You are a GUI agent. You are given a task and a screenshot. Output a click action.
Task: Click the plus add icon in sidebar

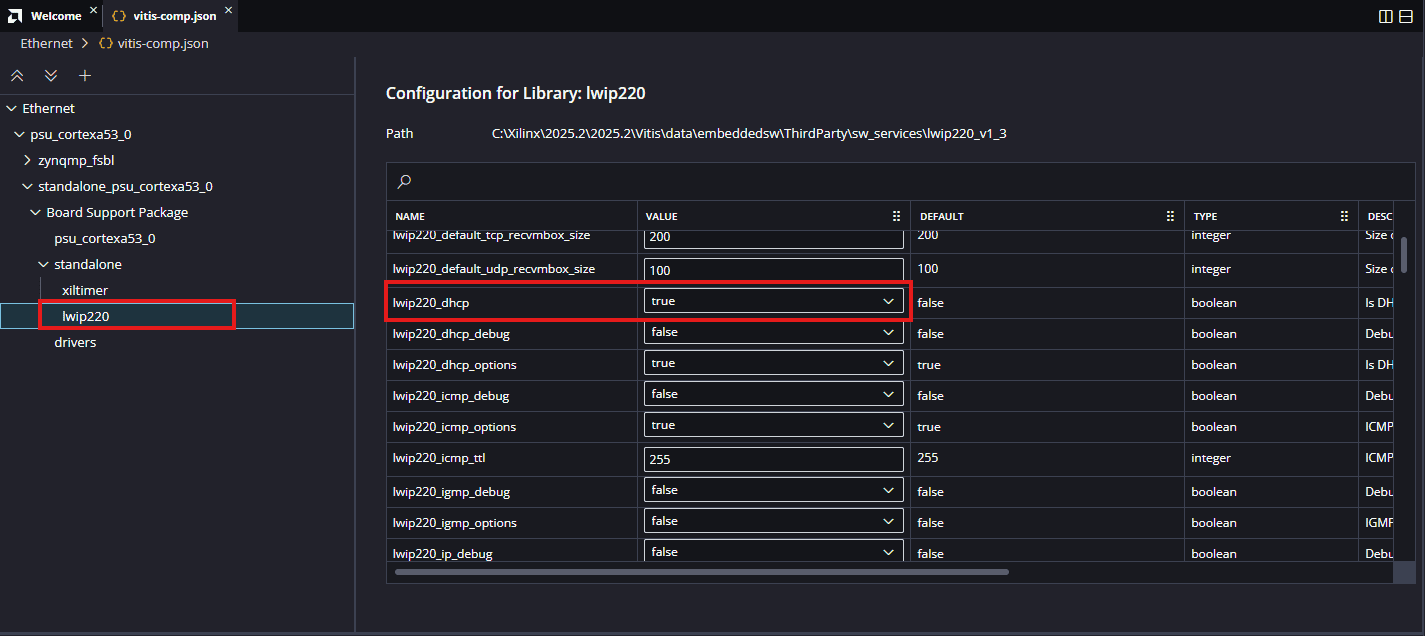[x=85, y=76]
